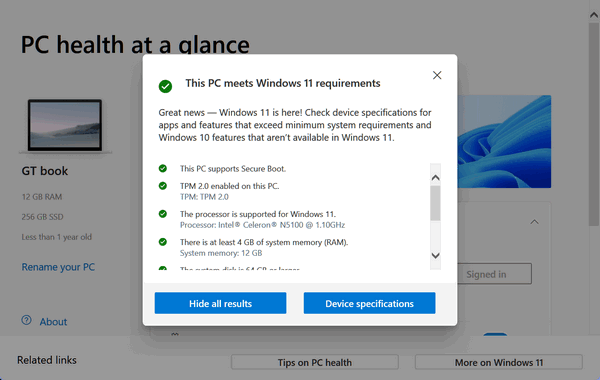Image resolution: width=600 pixels, height=380 pixels.
Task: Open the About link
Action: [x=53, y=322]
